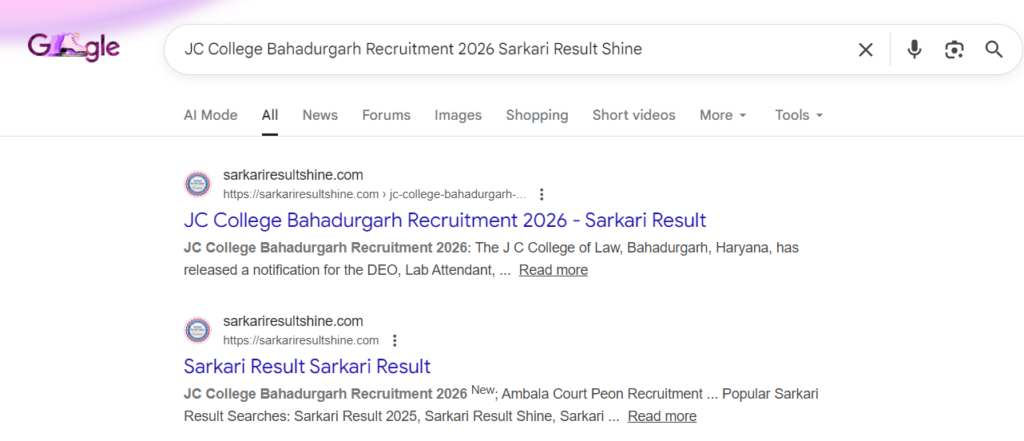
Task: Open three-dot menu for first result
Action: (542, 194)
